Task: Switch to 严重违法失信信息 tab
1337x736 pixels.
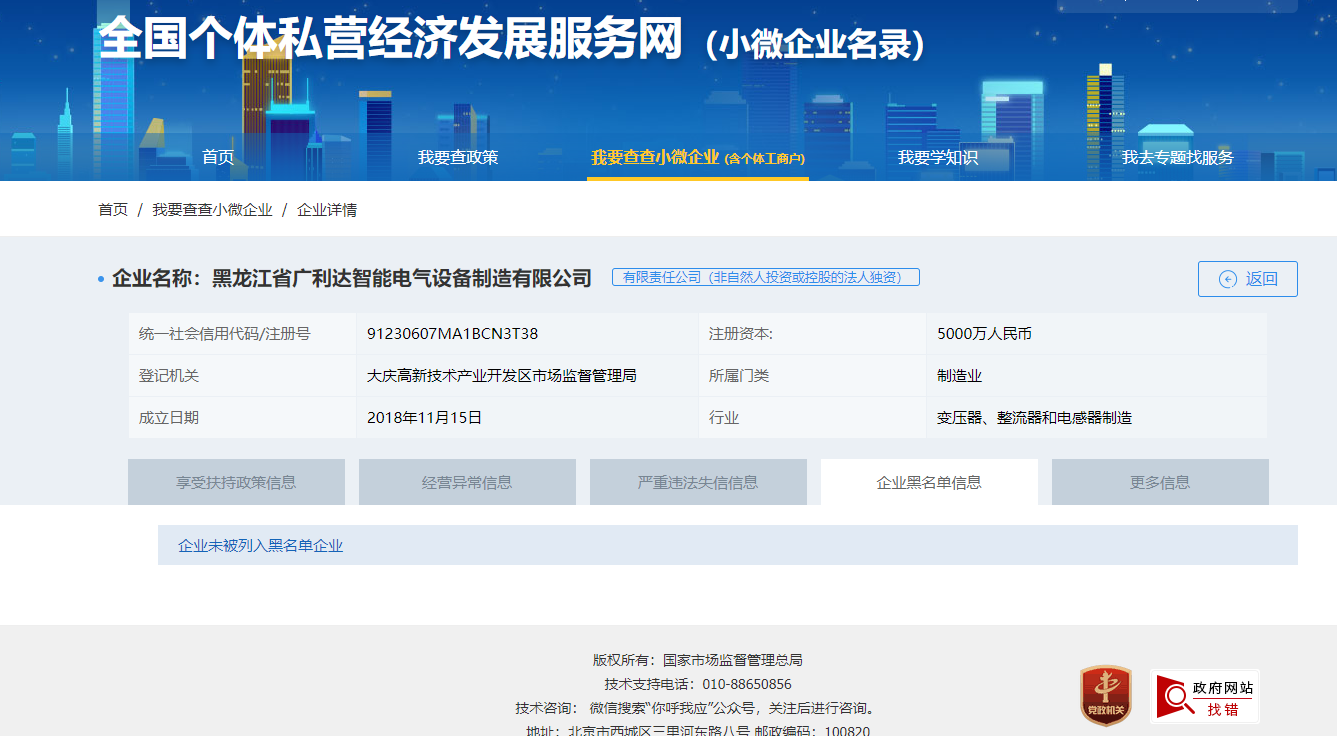Action: (x=698, y=482)
